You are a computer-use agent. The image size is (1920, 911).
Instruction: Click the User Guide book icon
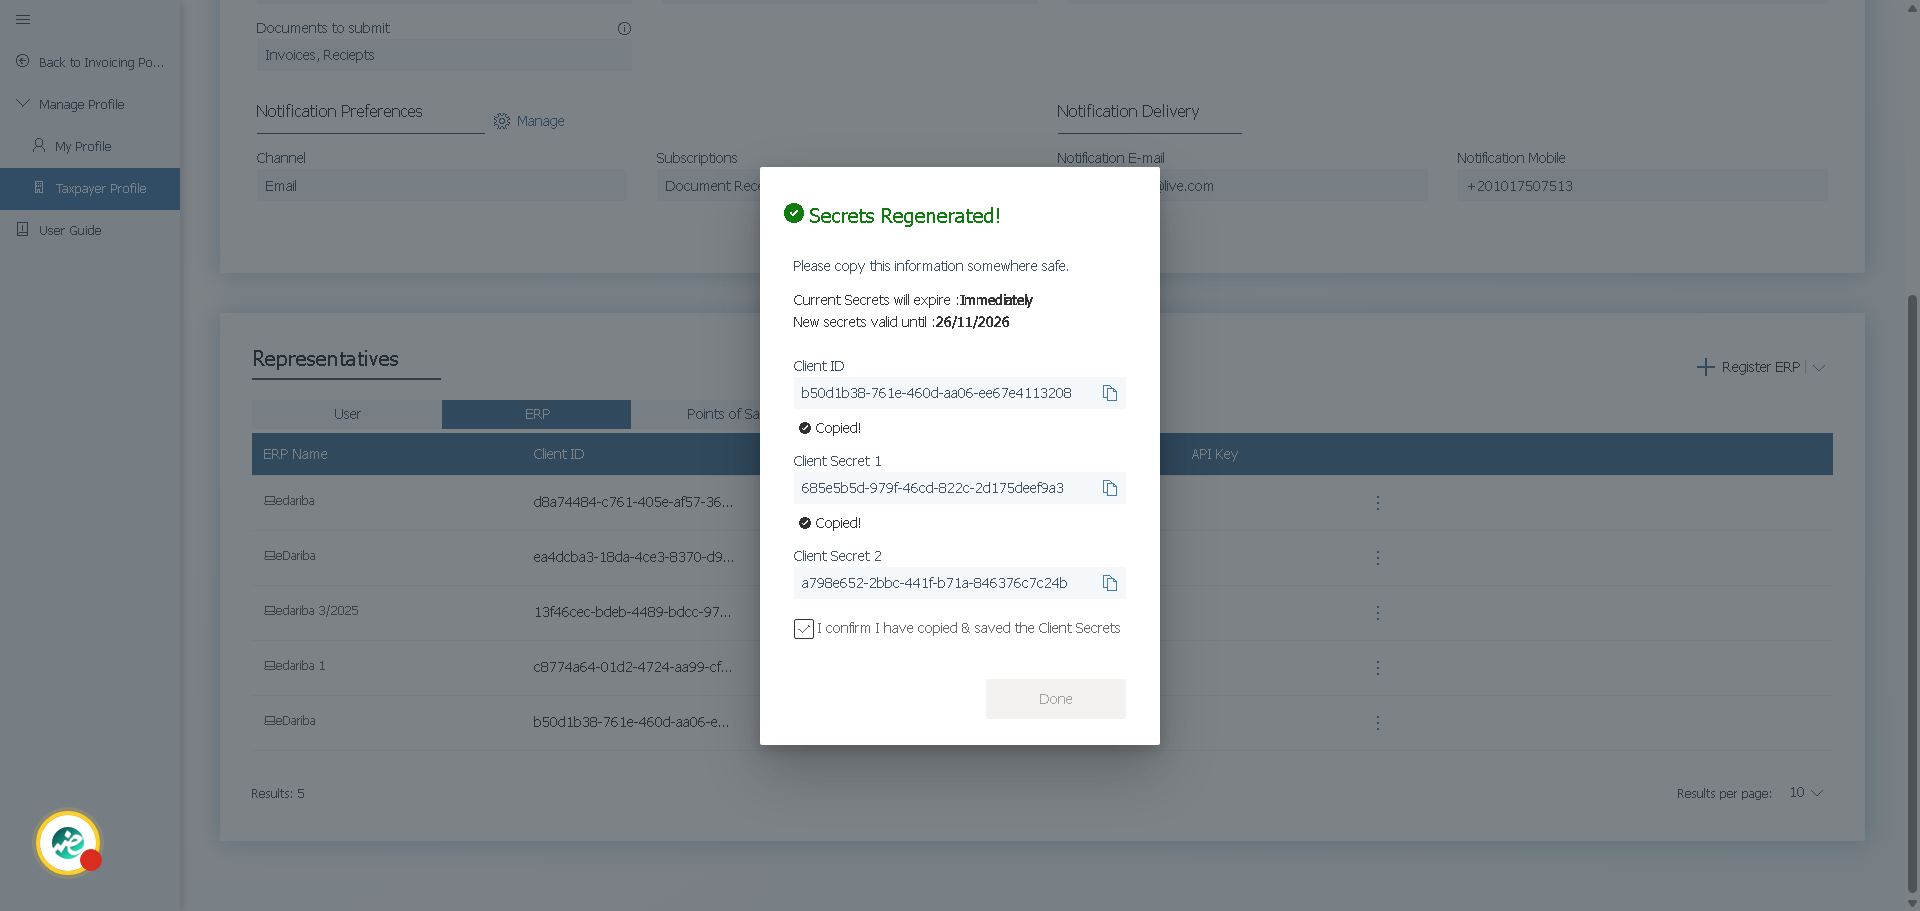click(x=23, y=229)
